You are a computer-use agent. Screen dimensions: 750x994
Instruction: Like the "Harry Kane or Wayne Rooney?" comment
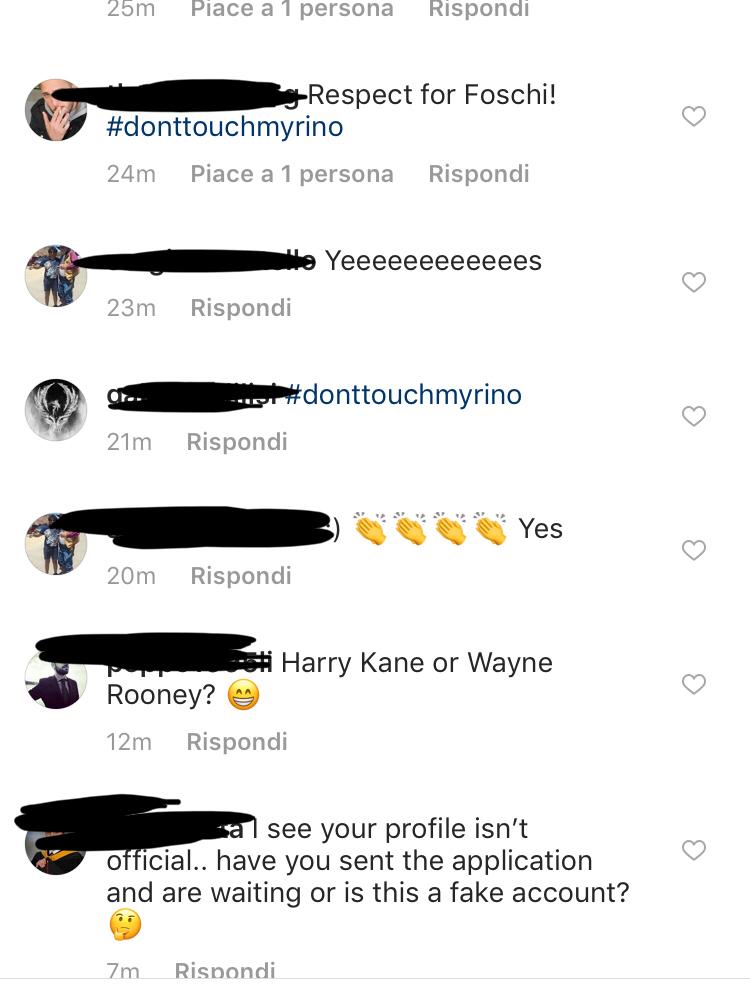[x=693, y=684]
